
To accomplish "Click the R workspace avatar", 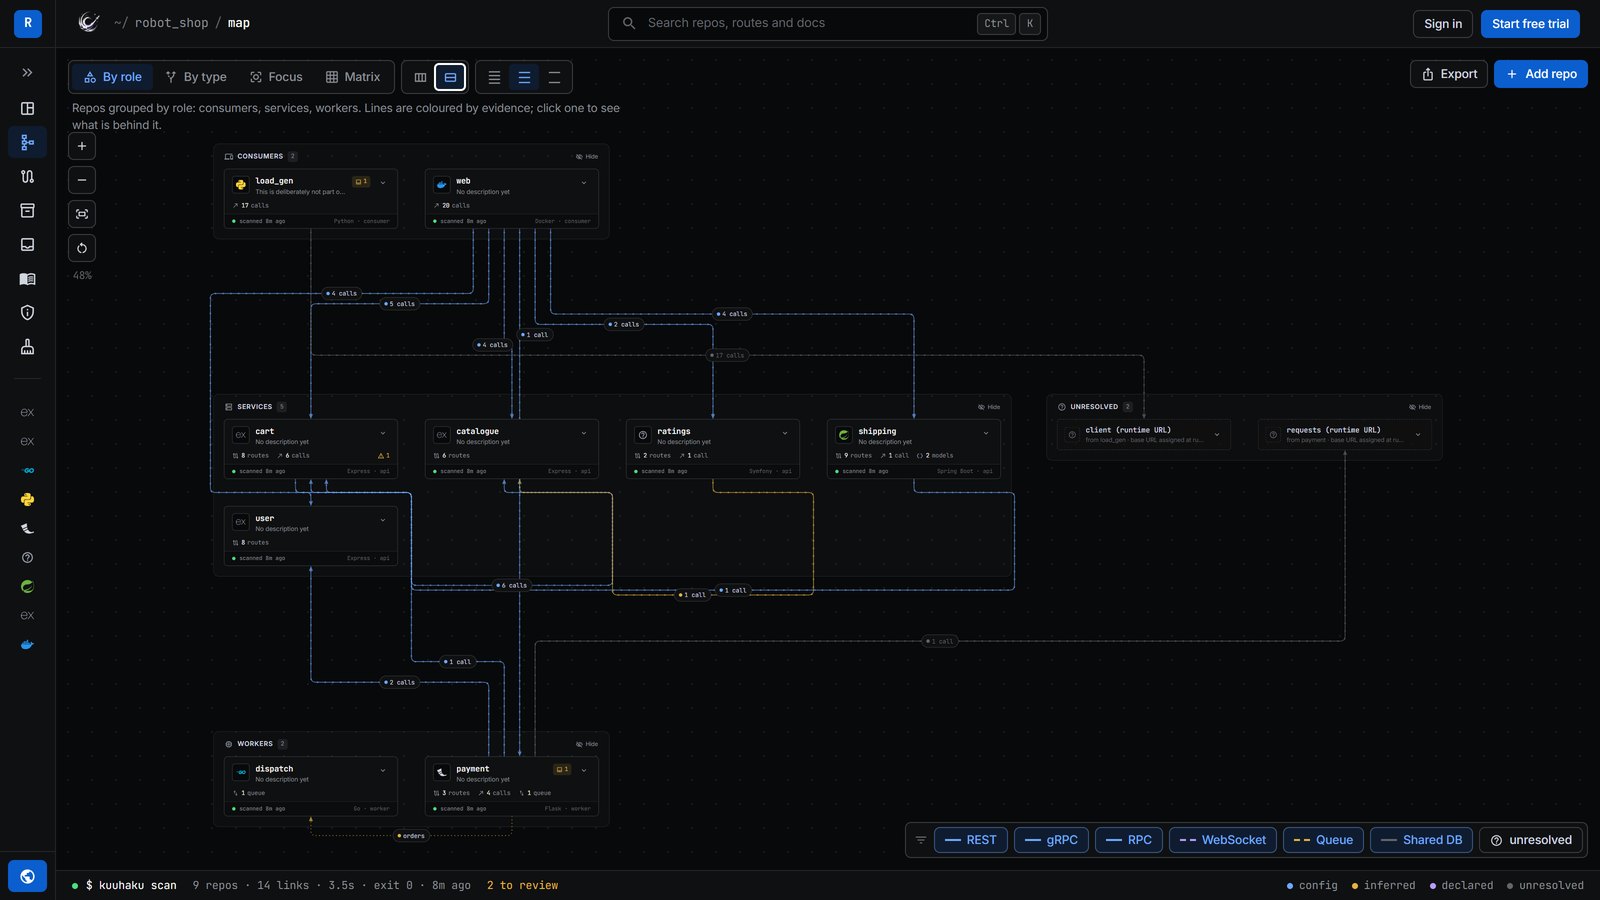I will point(28,23).
